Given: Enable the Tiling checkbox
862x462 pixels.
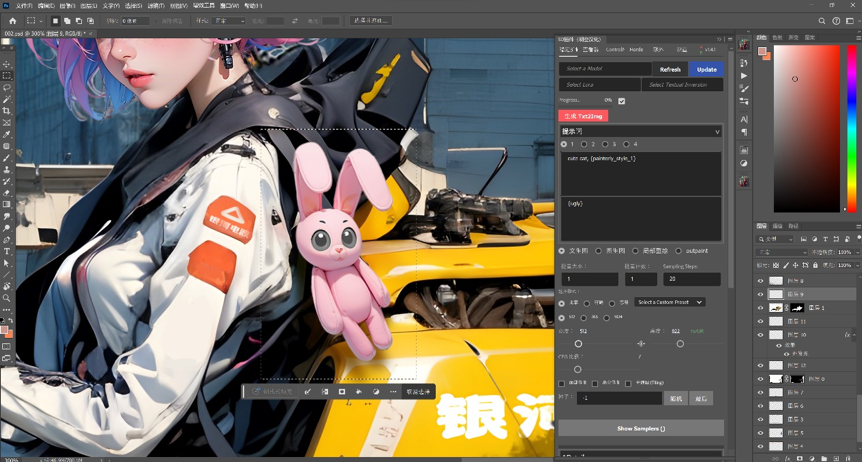Looking at the screenshot, I should pos(628,383).
